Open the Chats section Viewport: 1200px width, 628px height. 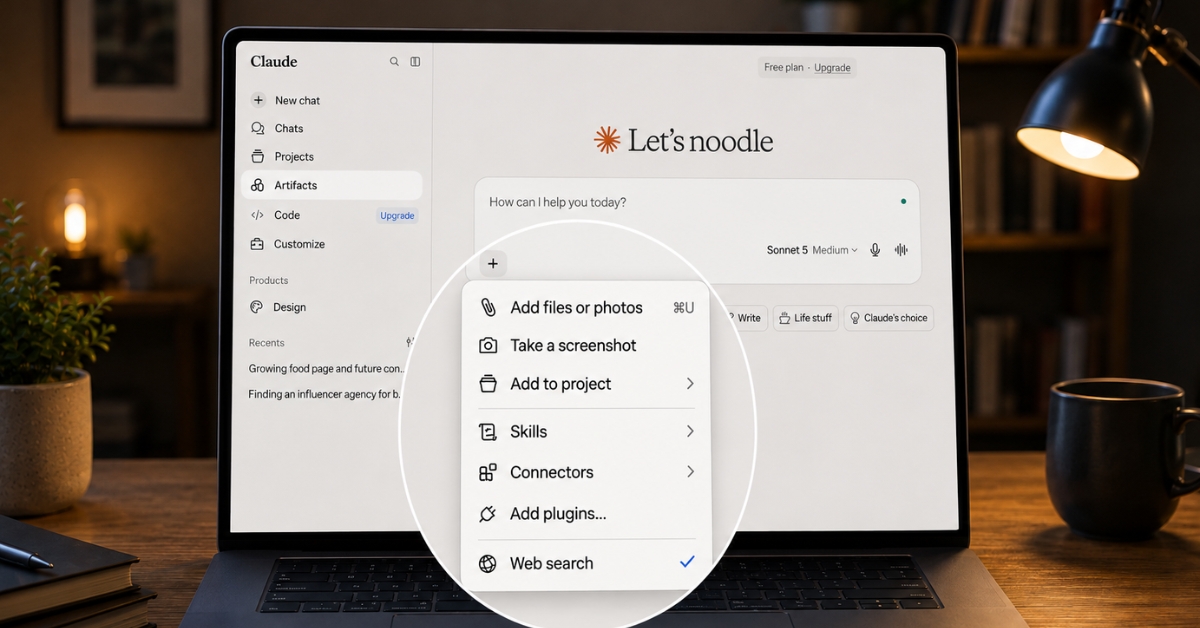click(277, 128)
